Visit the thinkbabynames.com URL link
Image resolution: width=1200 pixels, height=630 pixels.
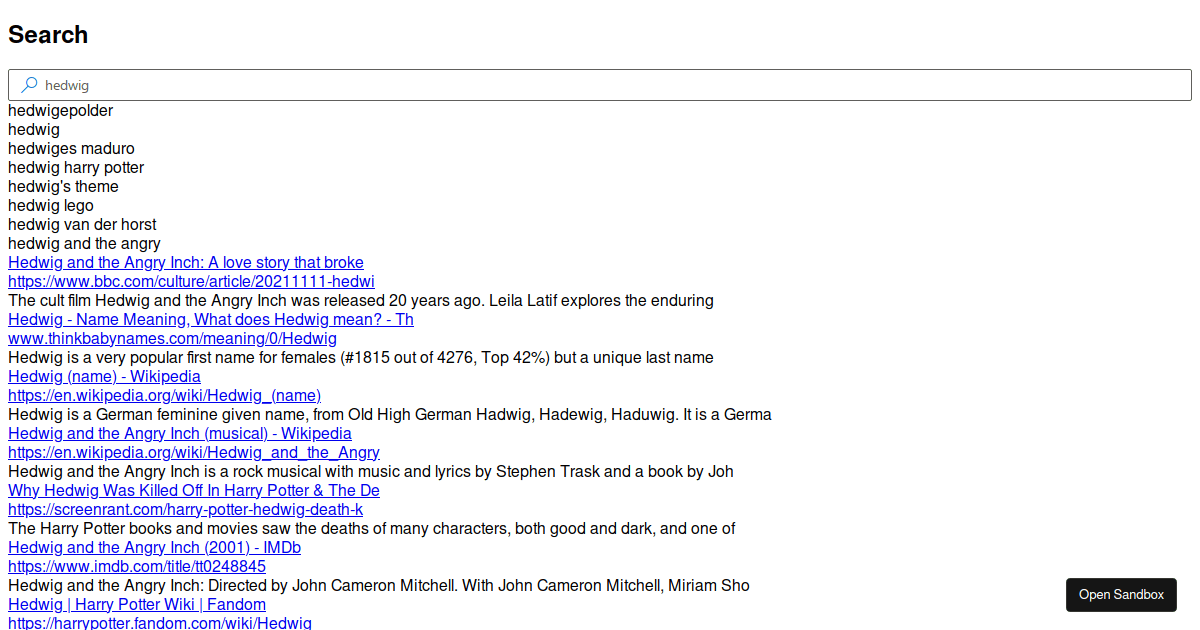click(x=172, y=339)
